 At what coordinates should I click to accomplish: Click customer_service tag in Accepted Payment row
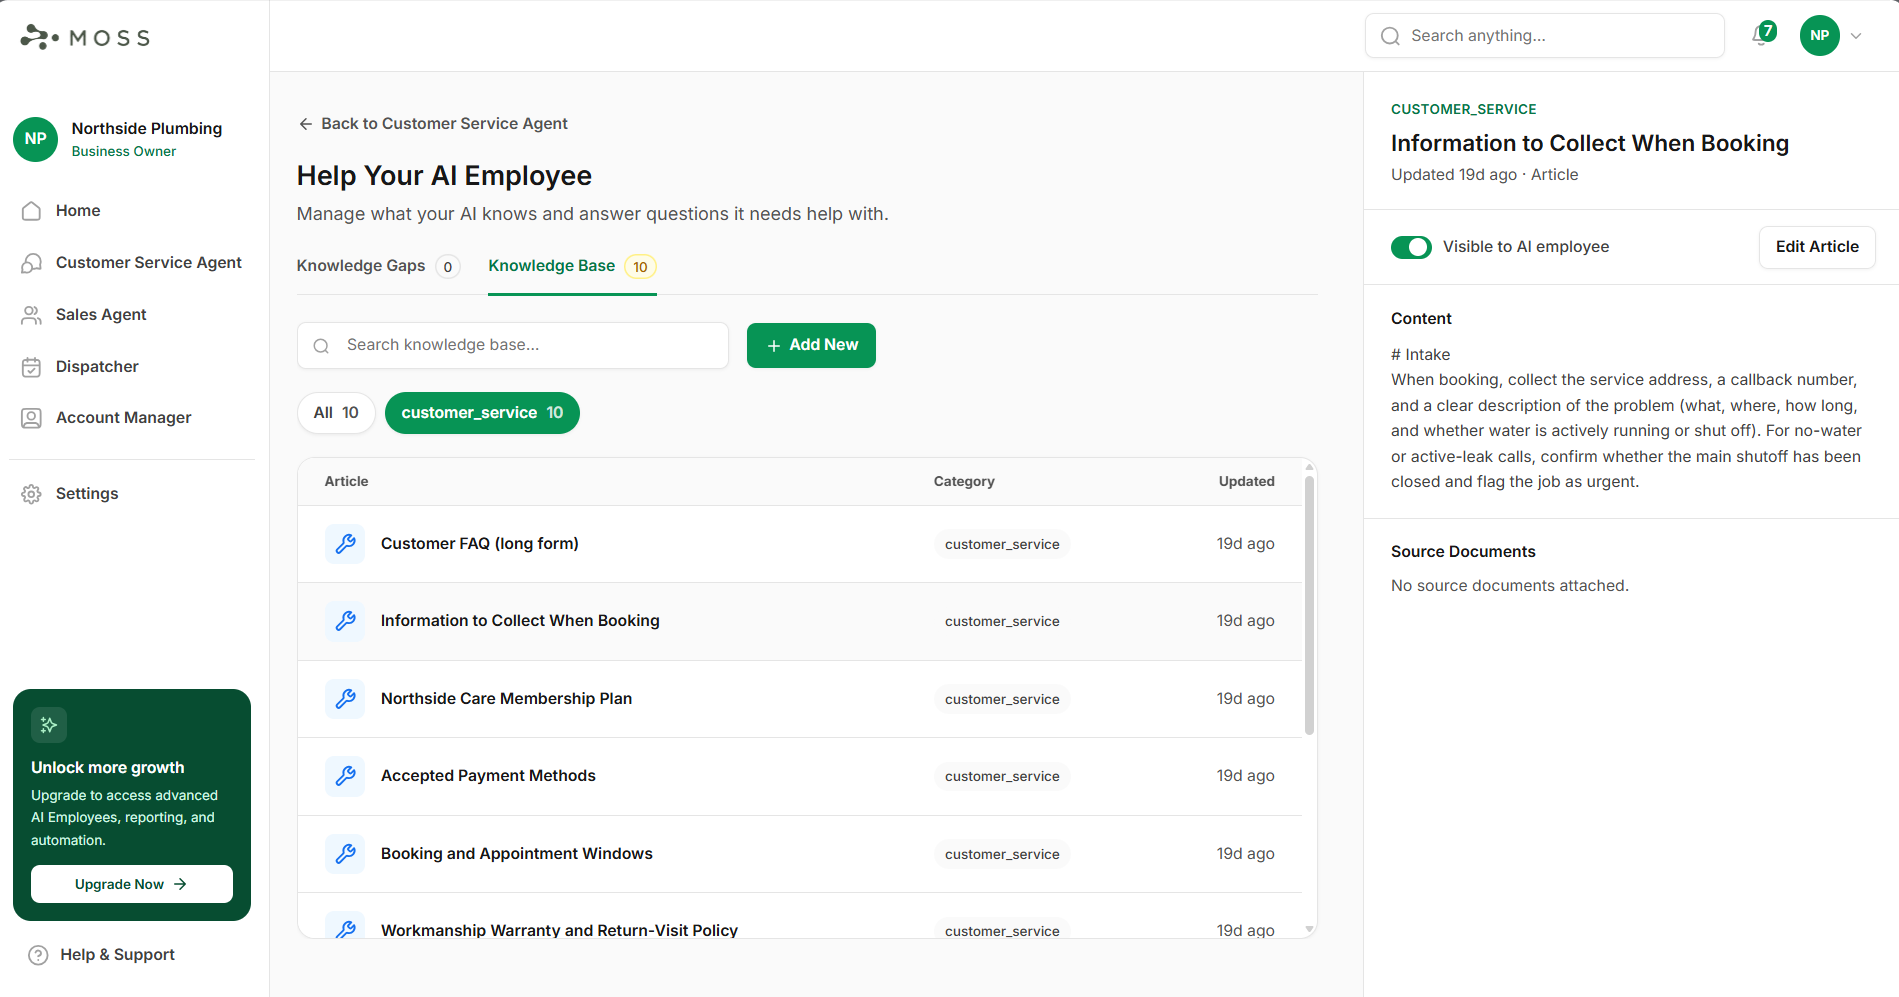[1002, 776]
